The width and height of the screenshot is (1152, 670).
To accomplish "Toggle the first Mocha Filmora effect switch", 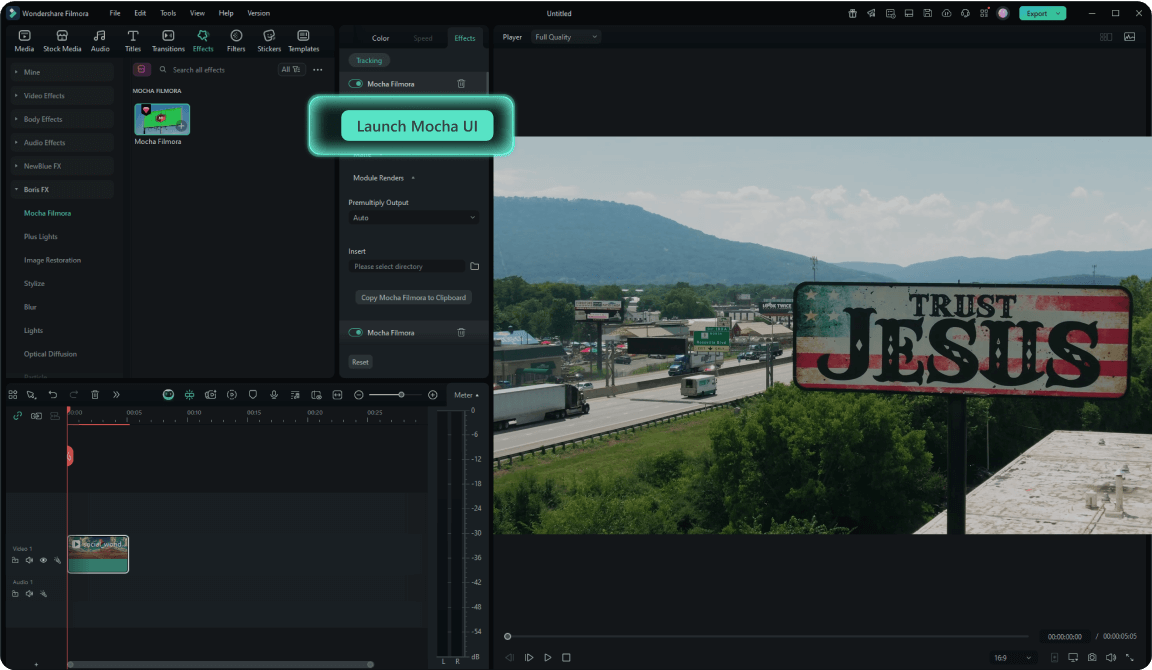I will point(356,84).
